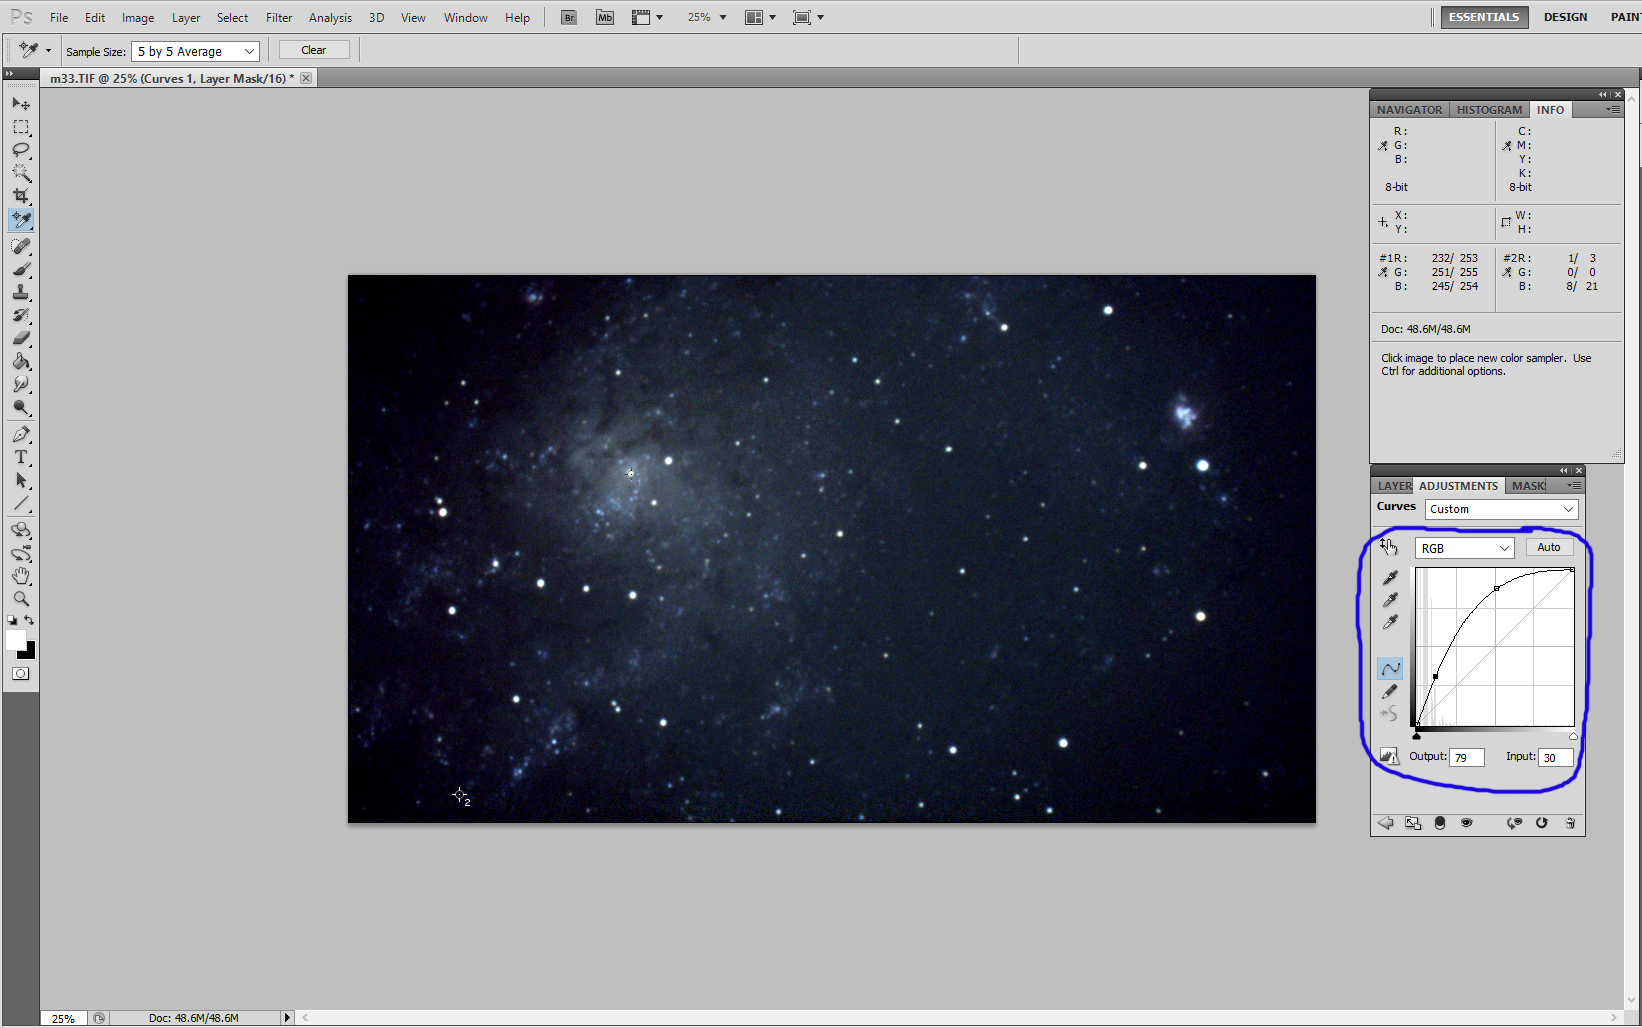
Task: Click the Auto curves button
Action: (1549, 547)
